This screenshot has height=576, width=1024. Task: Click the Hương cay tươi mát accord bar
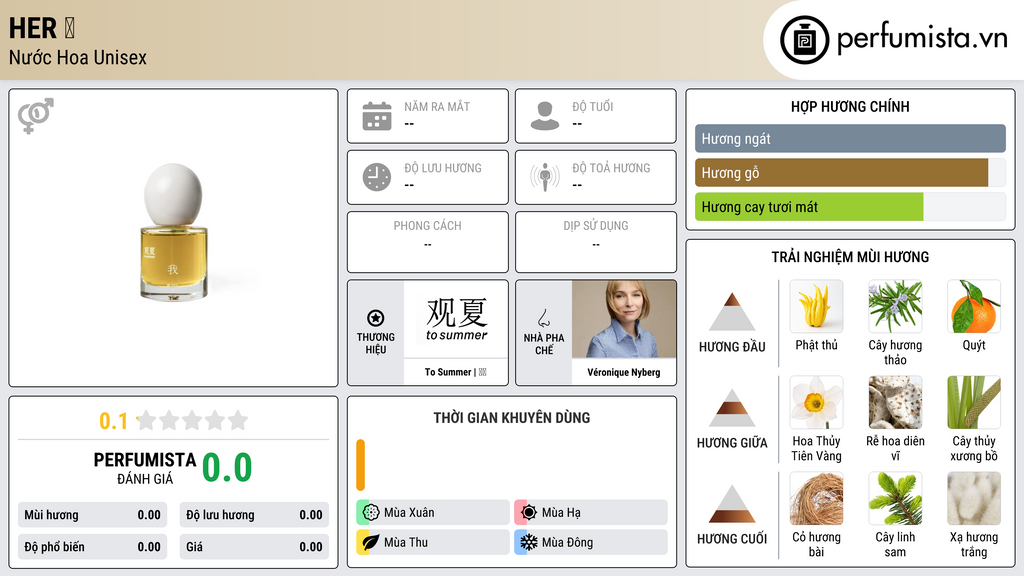point(850,207)
